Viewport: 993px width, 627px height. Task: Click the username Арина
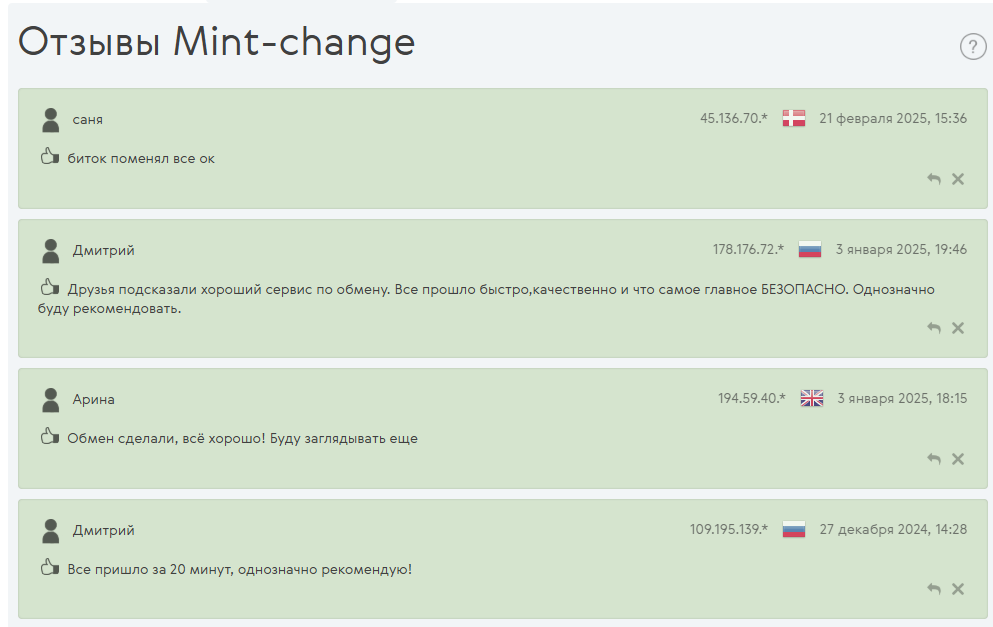point(94,400)
